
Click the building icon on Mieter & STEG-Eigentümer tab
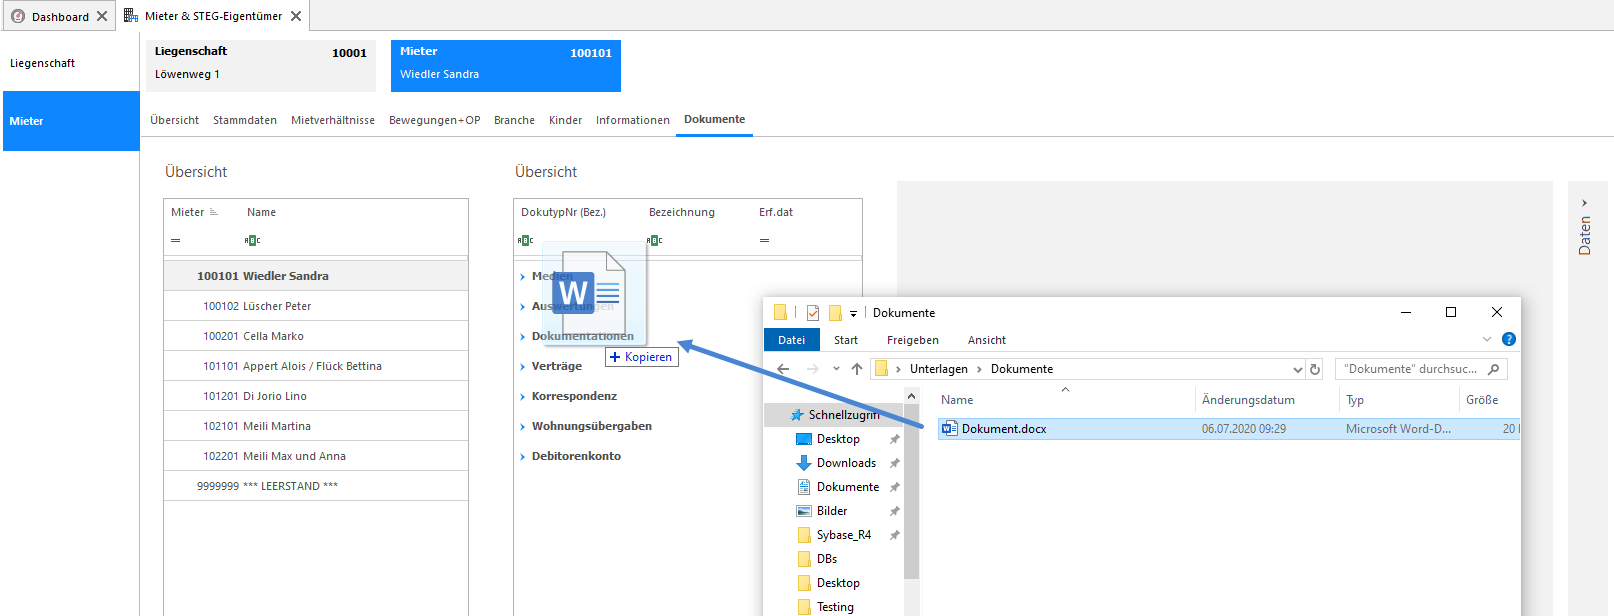click(131, 15)
